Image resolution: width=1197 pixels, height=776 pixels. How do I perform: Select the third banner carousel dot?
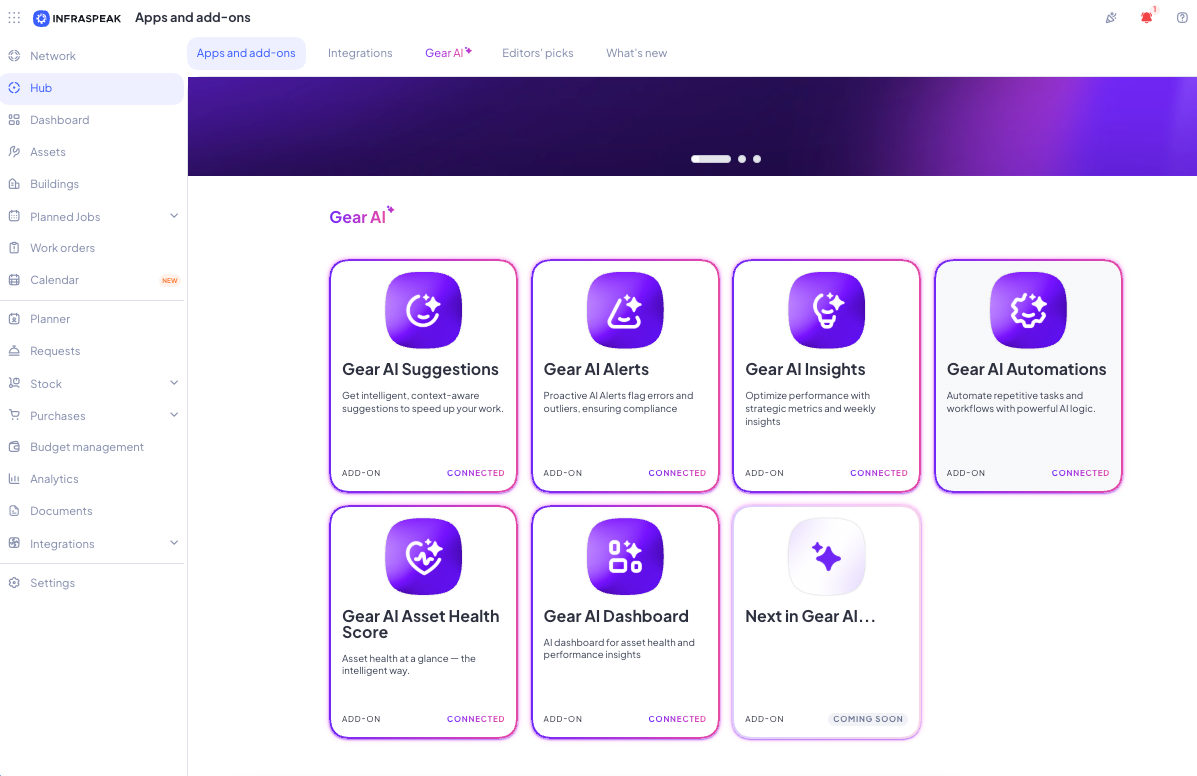click(757, 159)
